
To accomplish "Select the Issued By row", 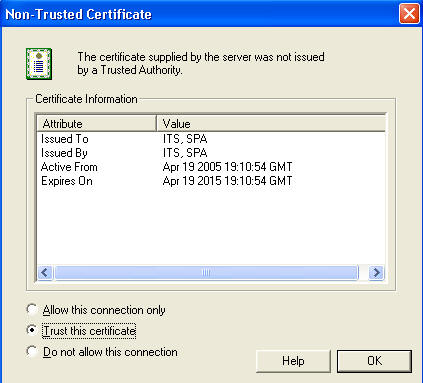I will [x=211, y=153].
